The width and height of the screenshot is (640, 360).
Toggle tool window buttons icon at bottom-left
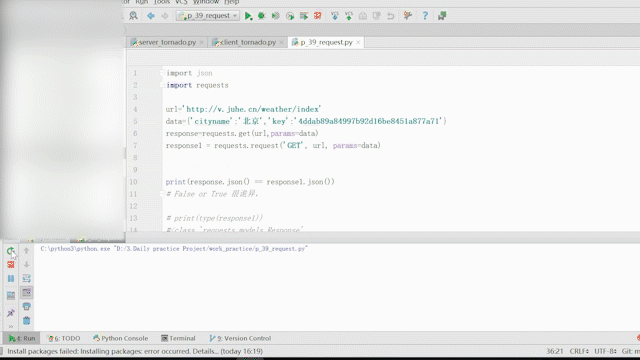(x=2, y=351)
